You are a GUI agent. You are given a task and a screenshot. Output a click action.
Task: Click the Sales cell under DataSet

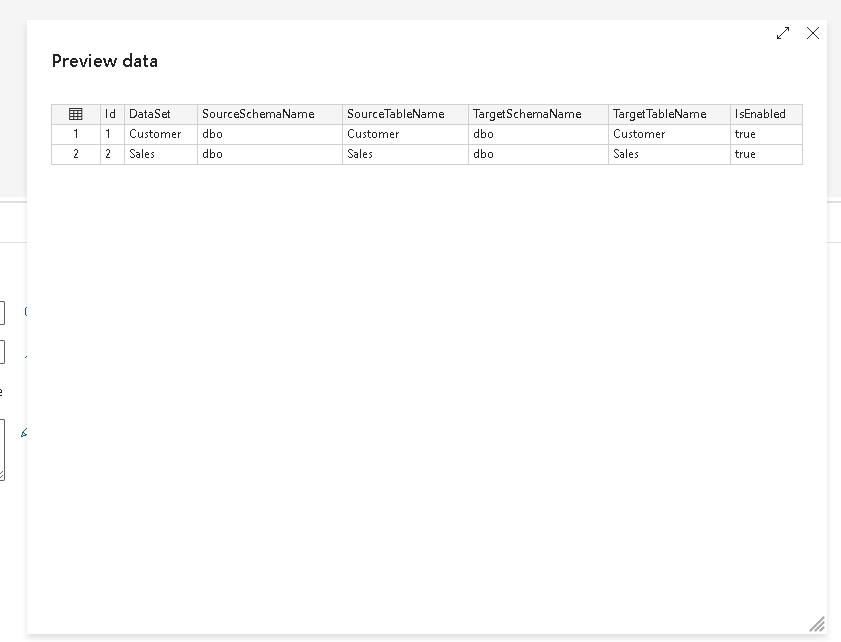[142, 154]
